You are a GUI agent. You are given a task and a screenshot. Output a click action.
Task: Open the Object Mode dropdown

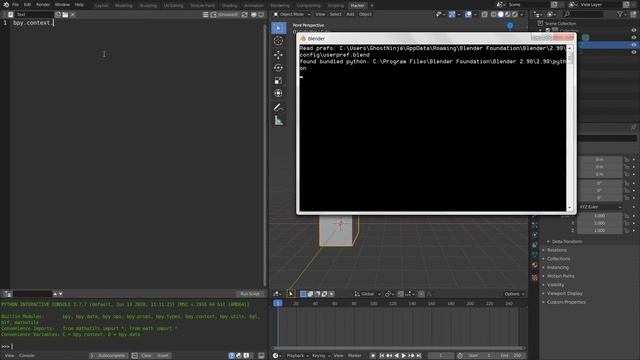[292, 15]
